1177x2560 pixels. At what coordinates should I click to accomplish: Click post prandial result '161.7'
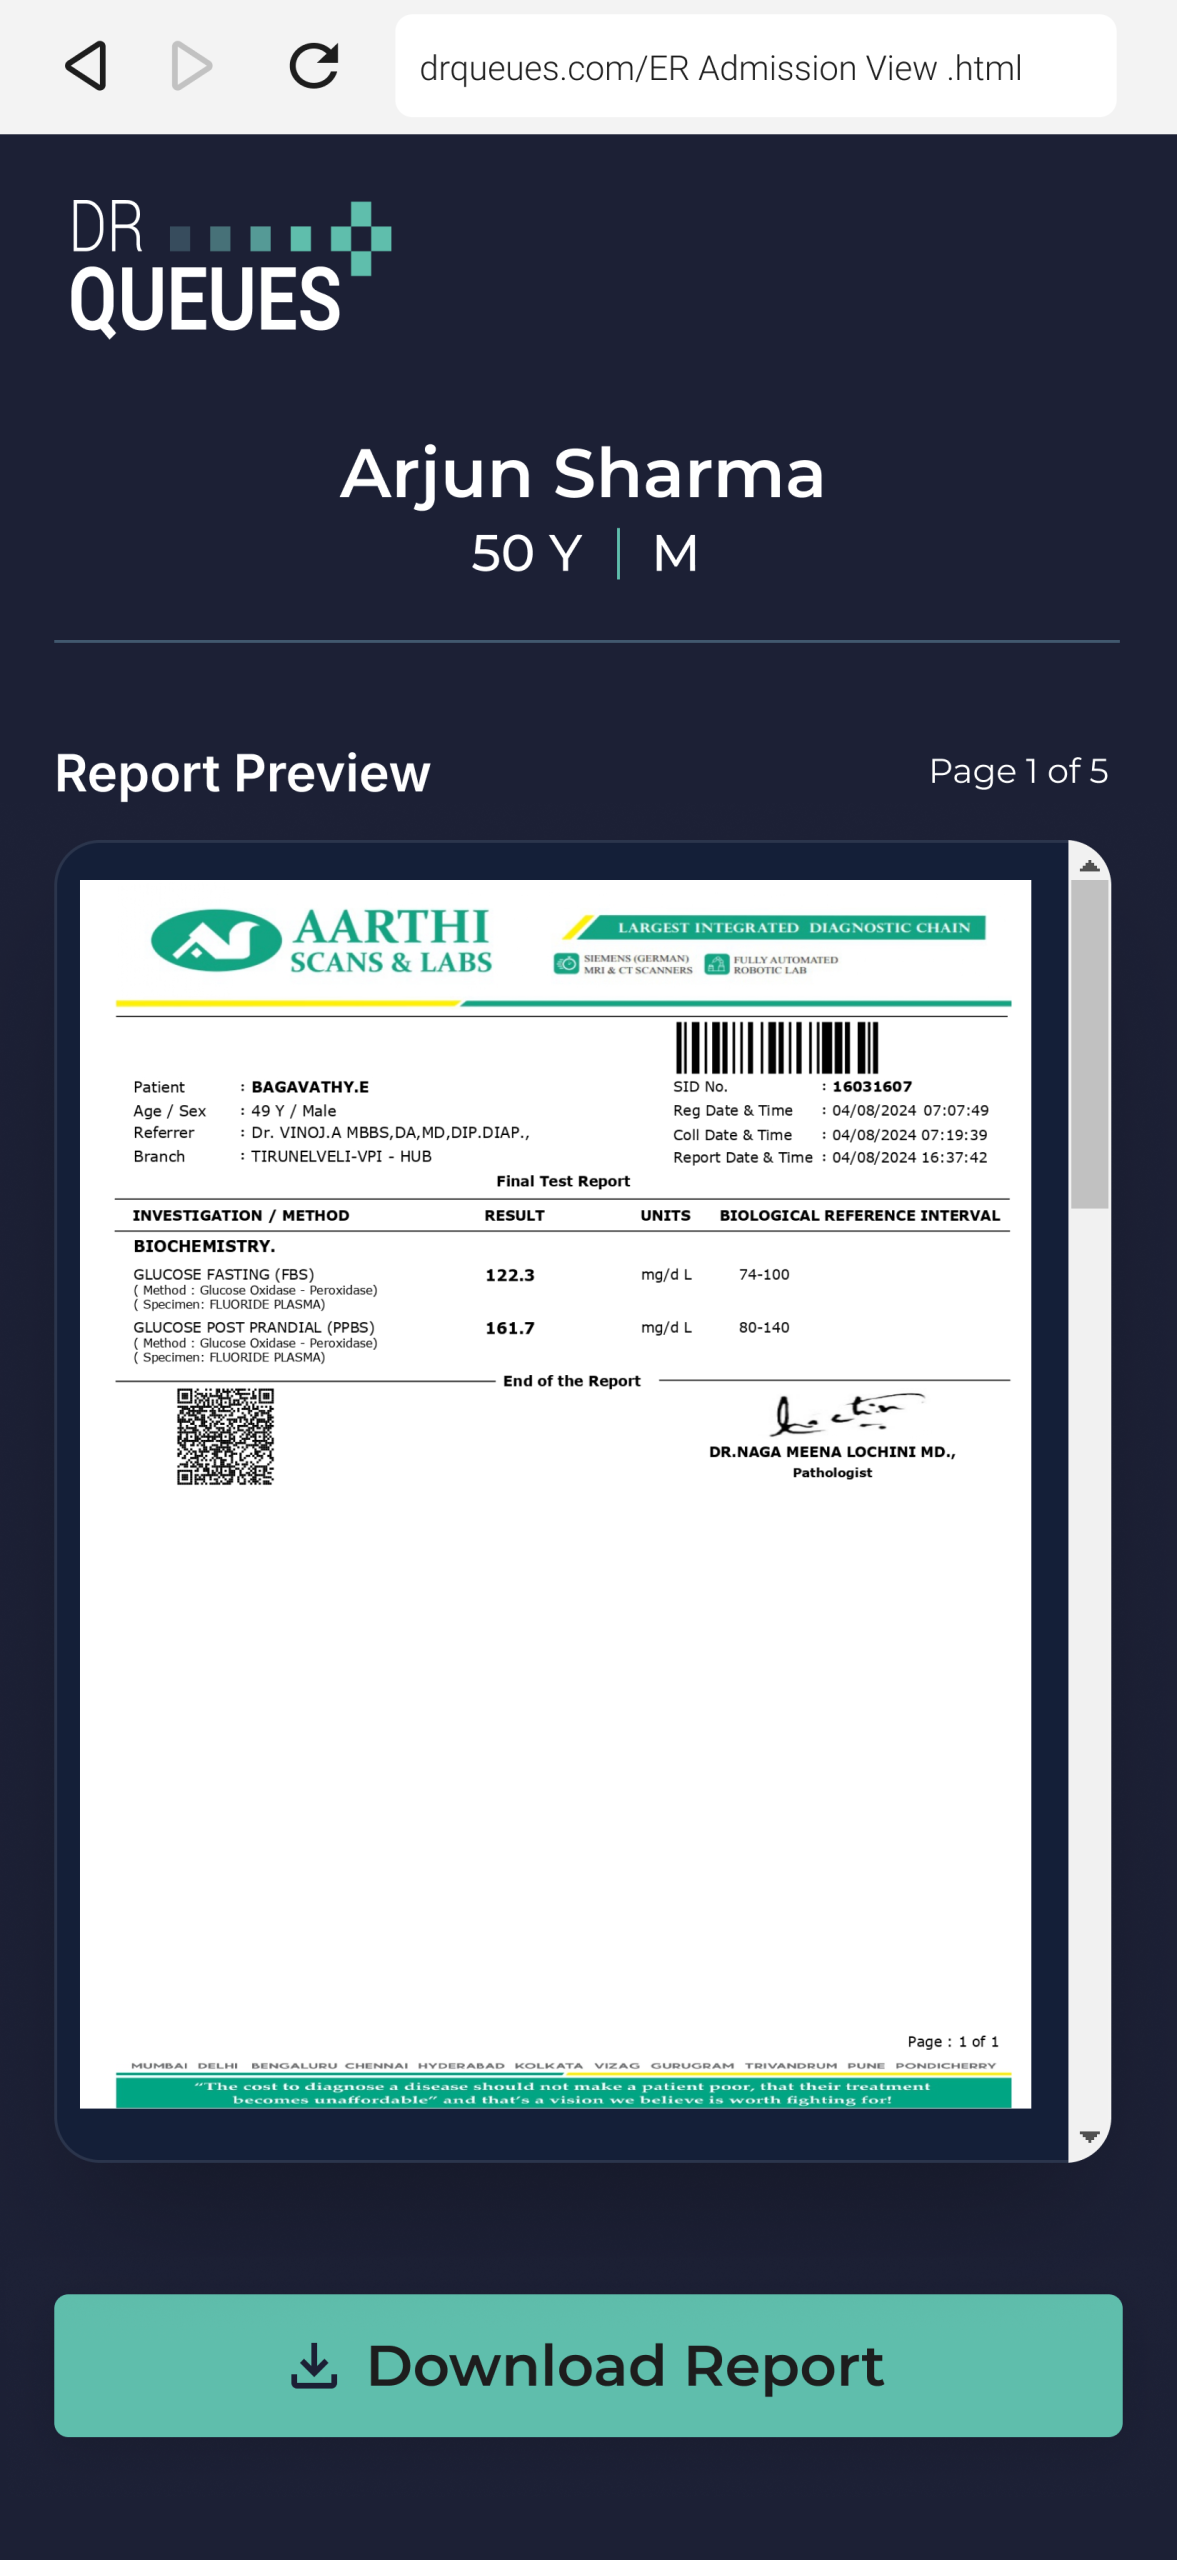[510, 1328]
